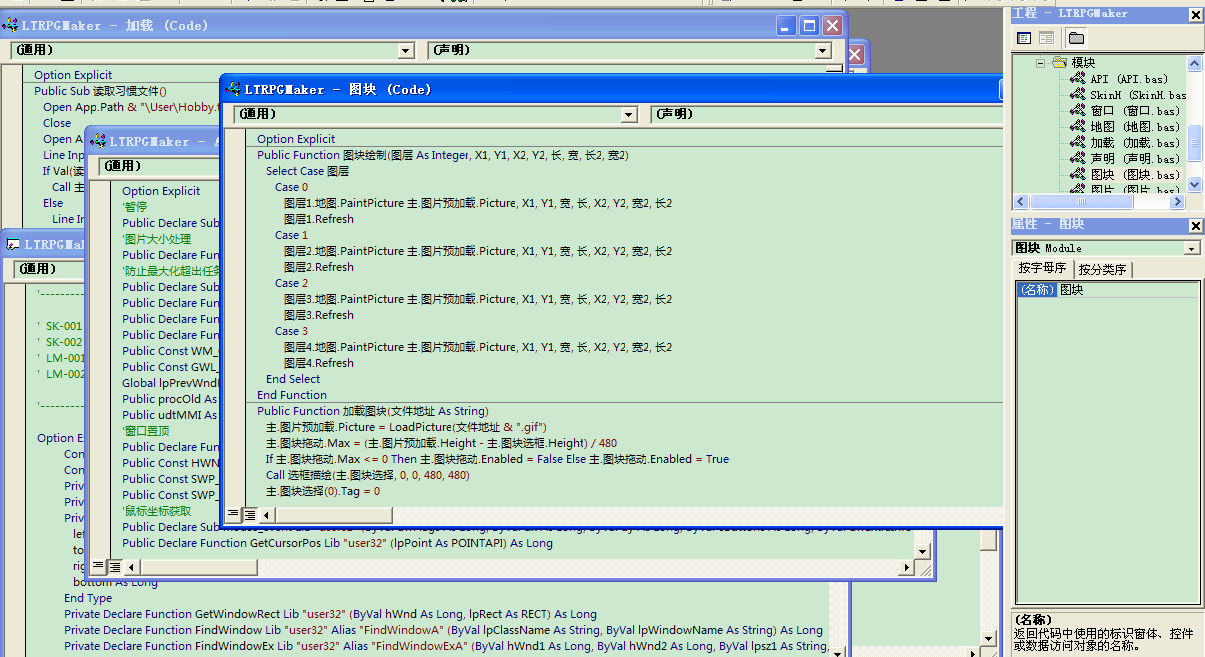
Task: Click project tree scroll-up arrow
Action: point(1195,63)
